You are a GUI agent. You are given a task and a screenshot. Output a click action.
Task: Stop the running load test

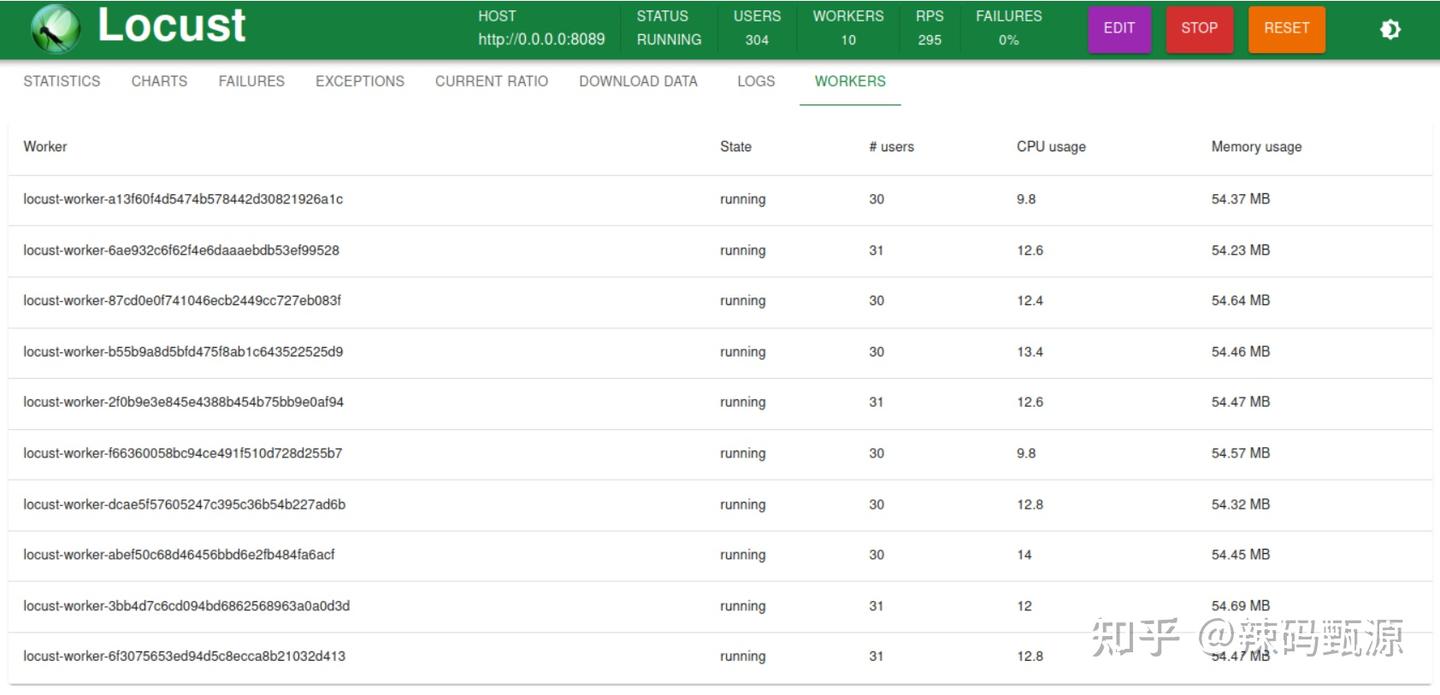click(1199, 29)
